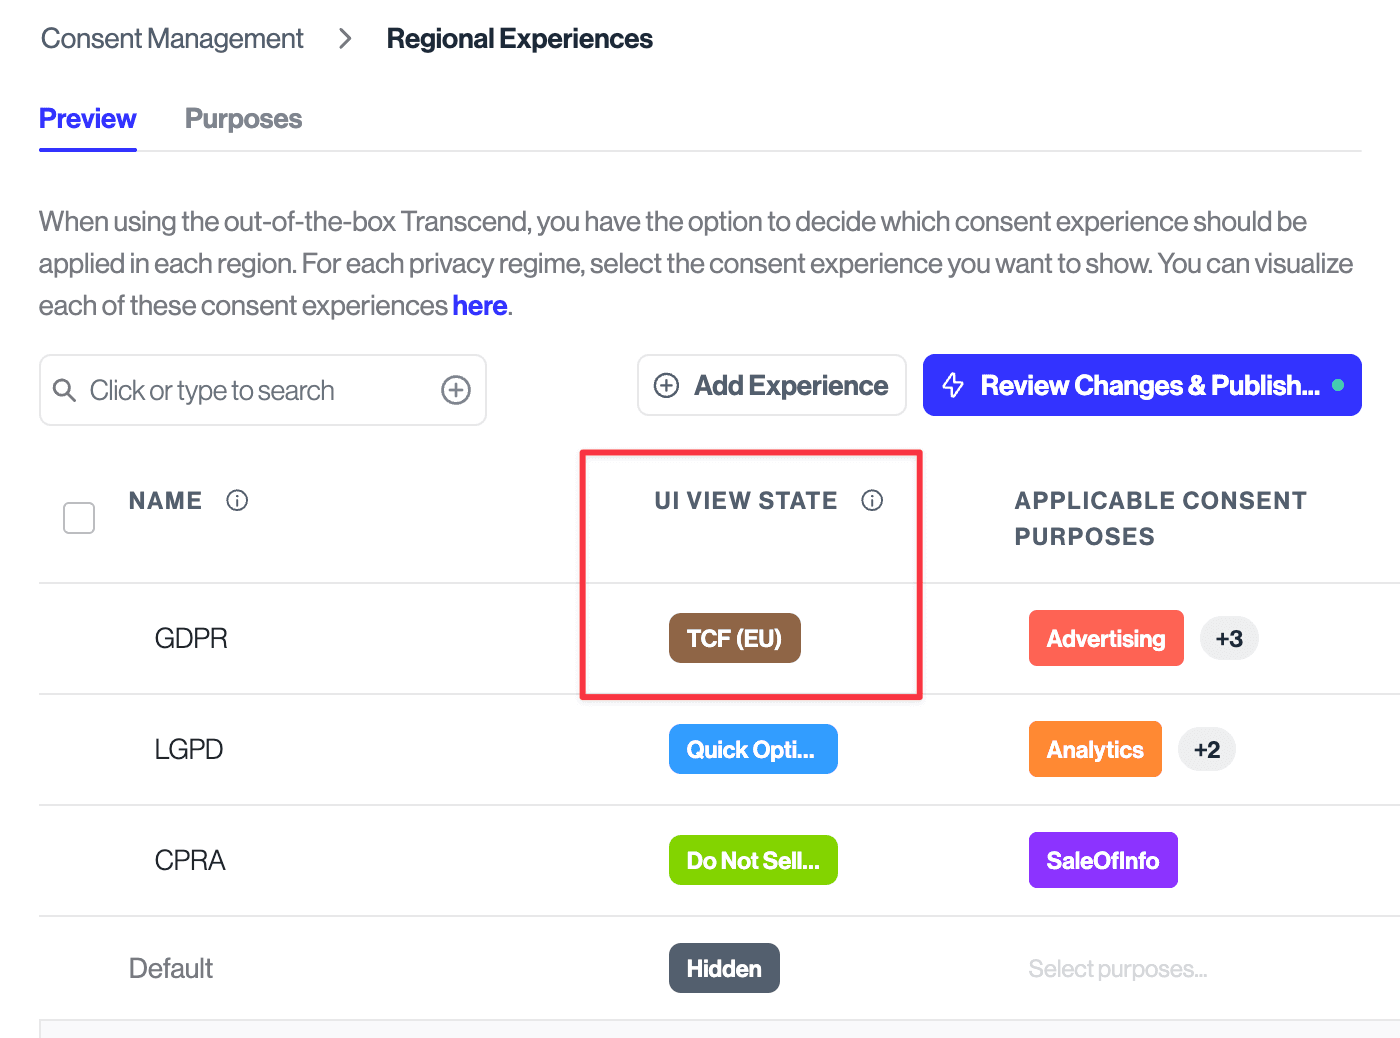Click the info icon next to NAME
The height and width of the screenshot is (1038, 1400).
click(237, 500)
